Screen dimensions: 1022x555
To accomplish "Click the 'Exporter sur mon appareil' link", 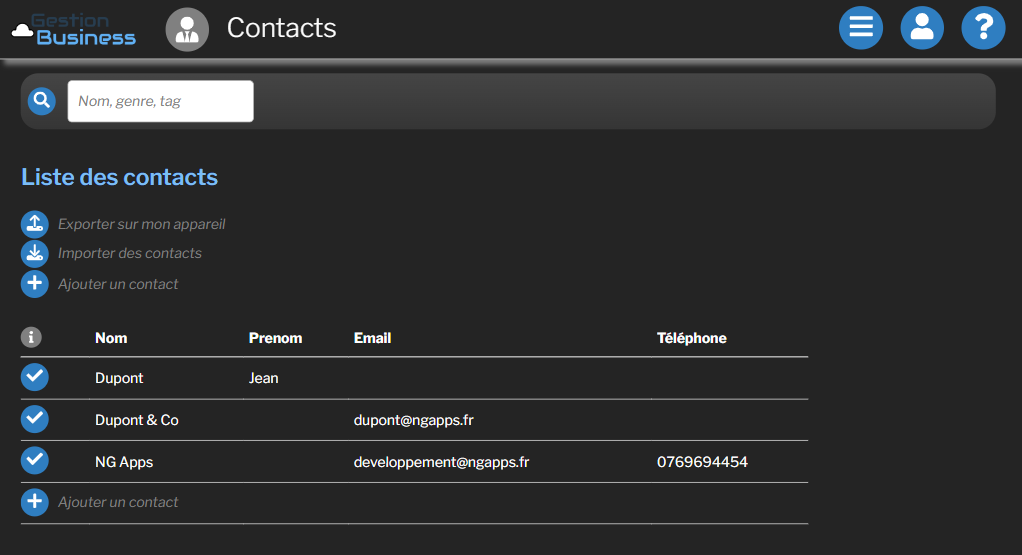I will click(x=141, y=224).
